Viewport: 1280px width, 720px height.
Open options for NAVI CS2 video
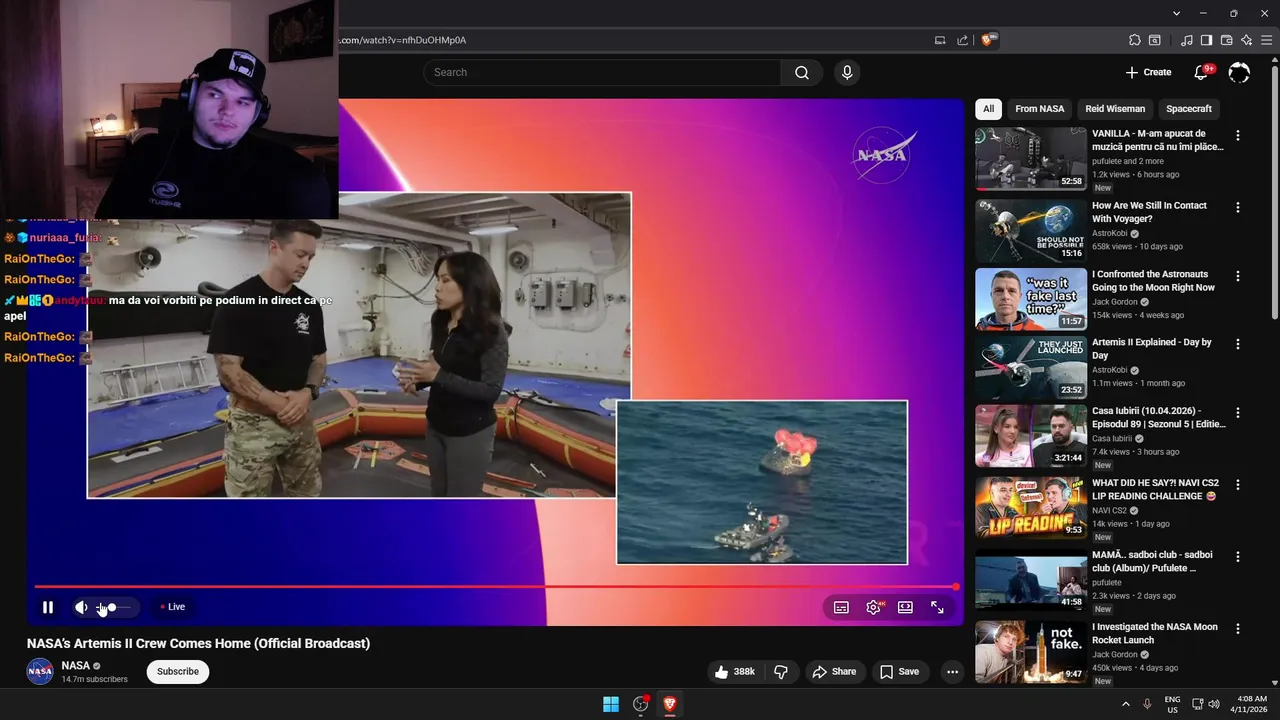[x=1237, y=484]
